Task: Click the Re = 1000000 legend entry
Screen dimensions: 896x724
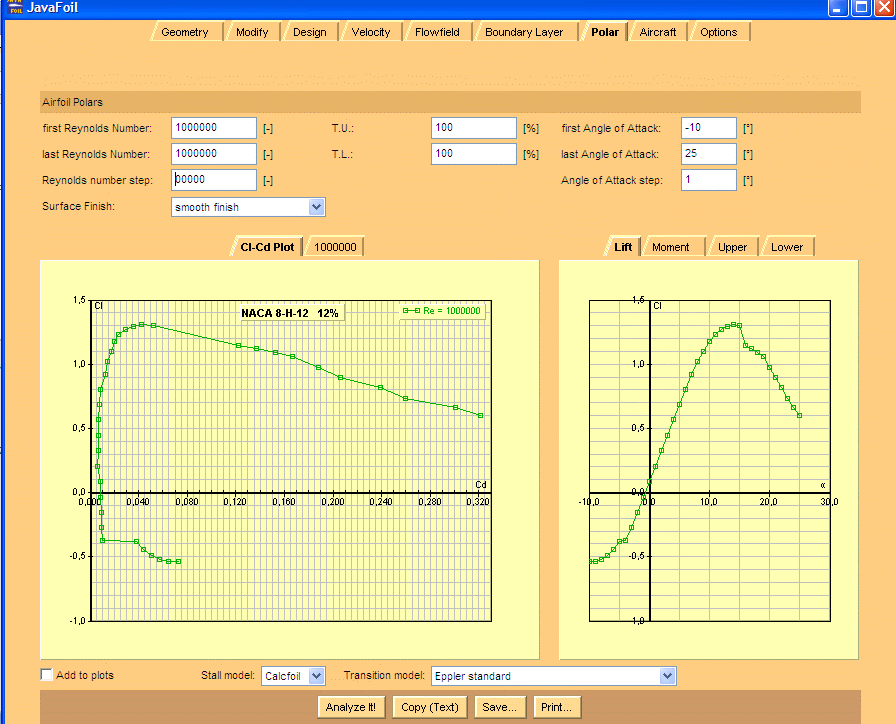Action: tap(443, 311)
